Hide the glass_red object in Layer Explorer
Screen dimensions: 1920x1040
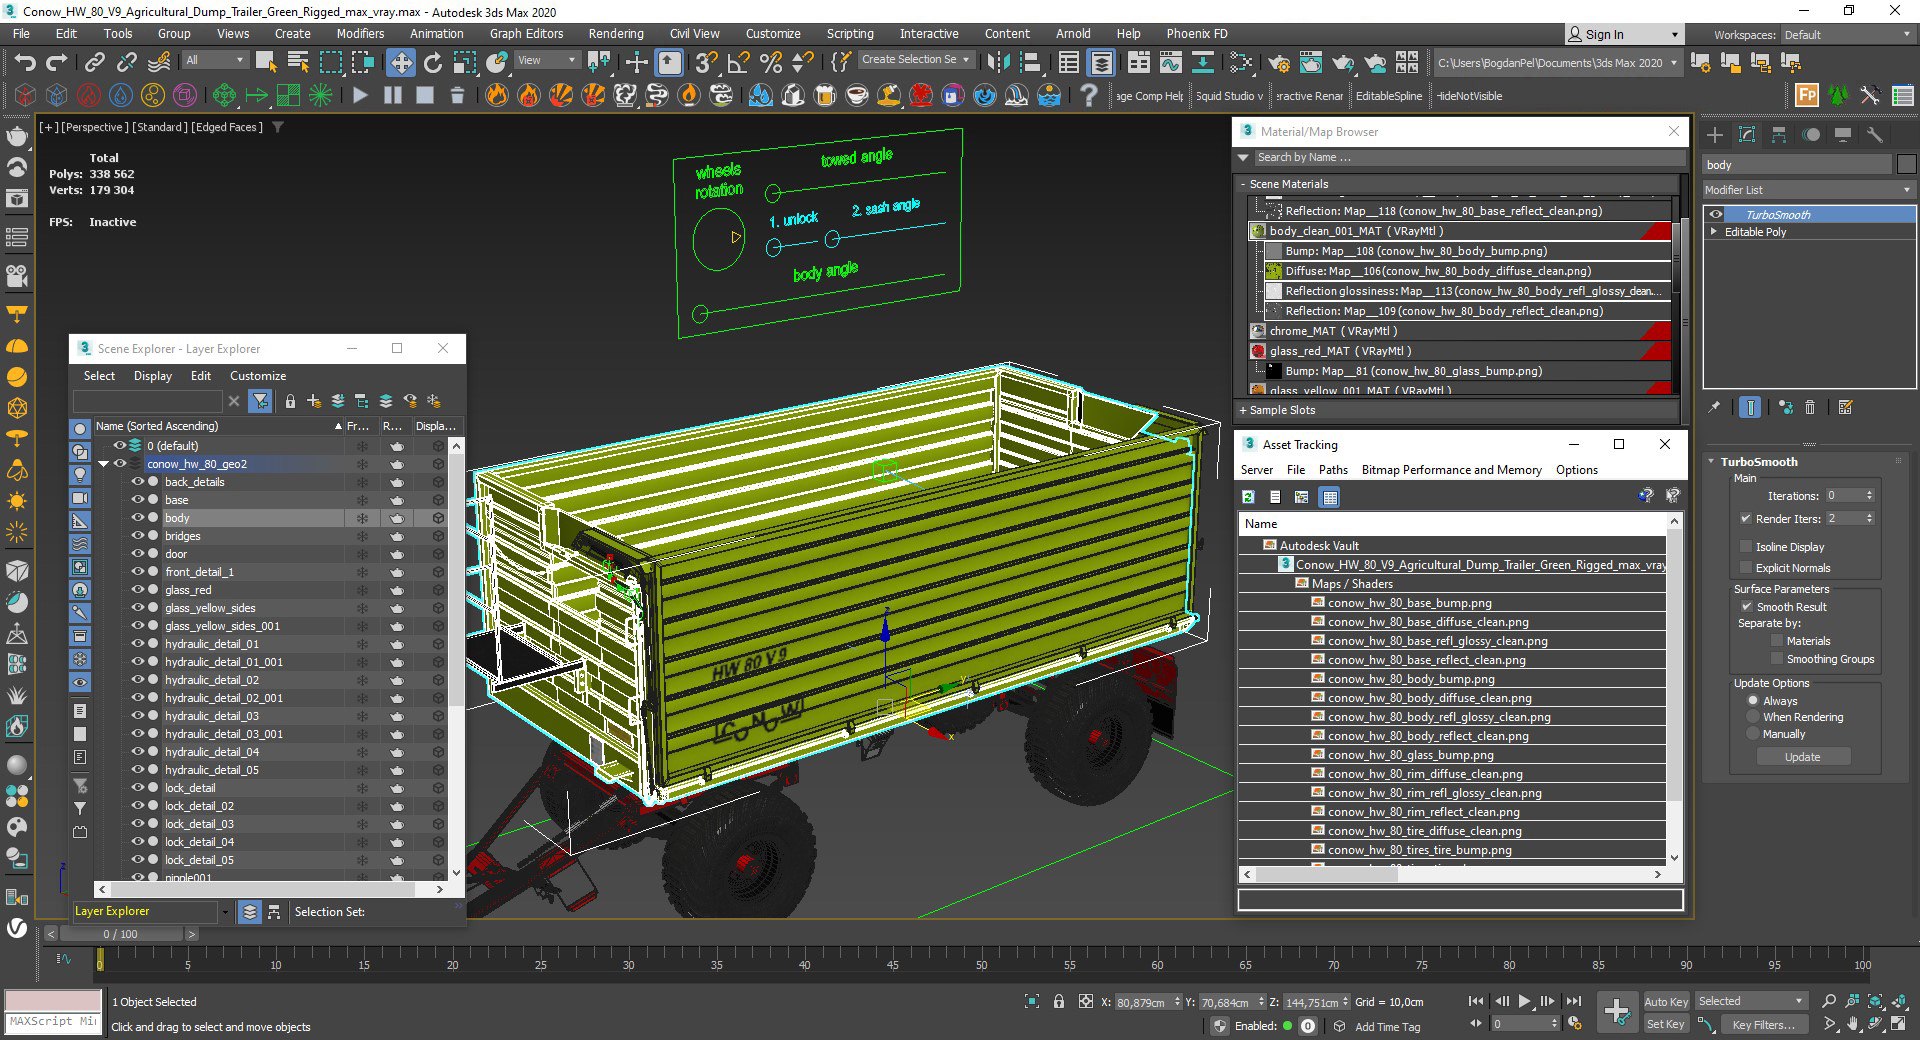pos(138,590)
